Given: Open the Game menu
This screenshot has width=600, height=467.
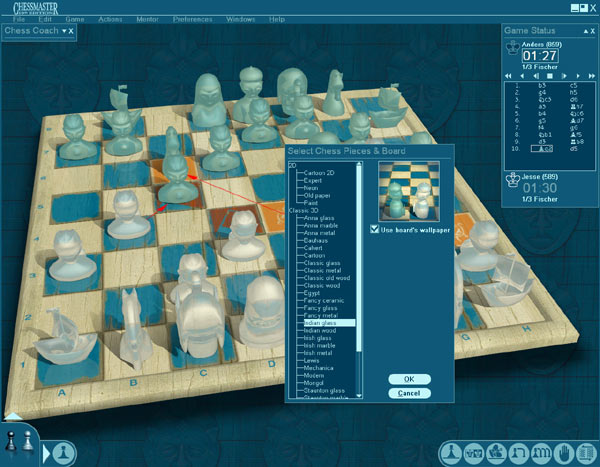Looking at the screenshot, I should (x=75, y=20).
